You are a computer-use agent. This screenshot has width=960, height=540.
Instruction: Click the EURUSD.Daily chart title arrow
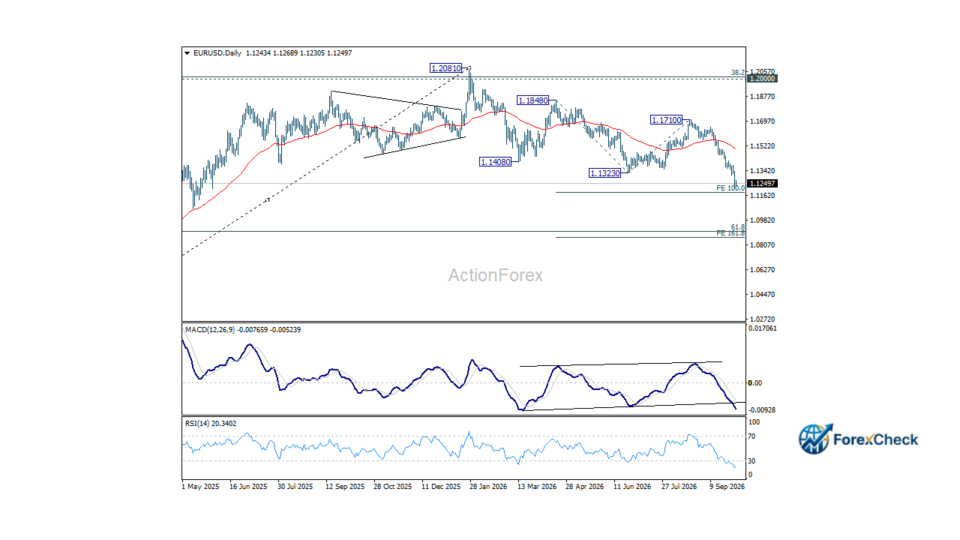coord(187,53)
